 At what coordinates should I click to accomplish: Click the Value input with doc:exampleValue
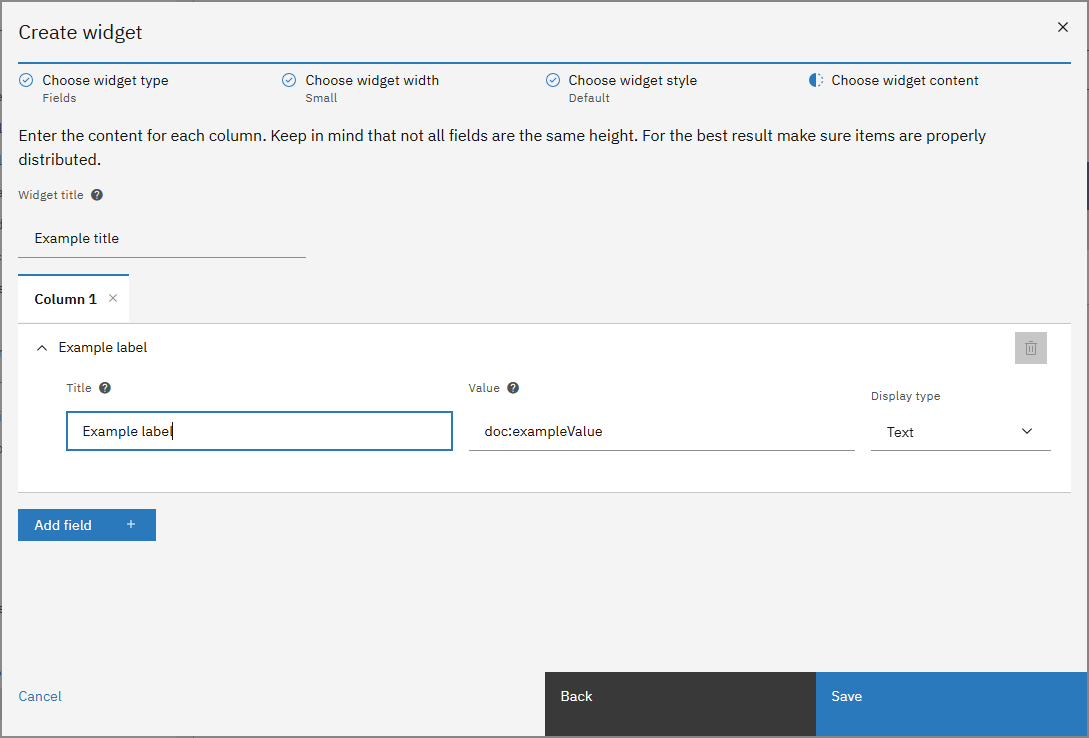click(661, 432)
